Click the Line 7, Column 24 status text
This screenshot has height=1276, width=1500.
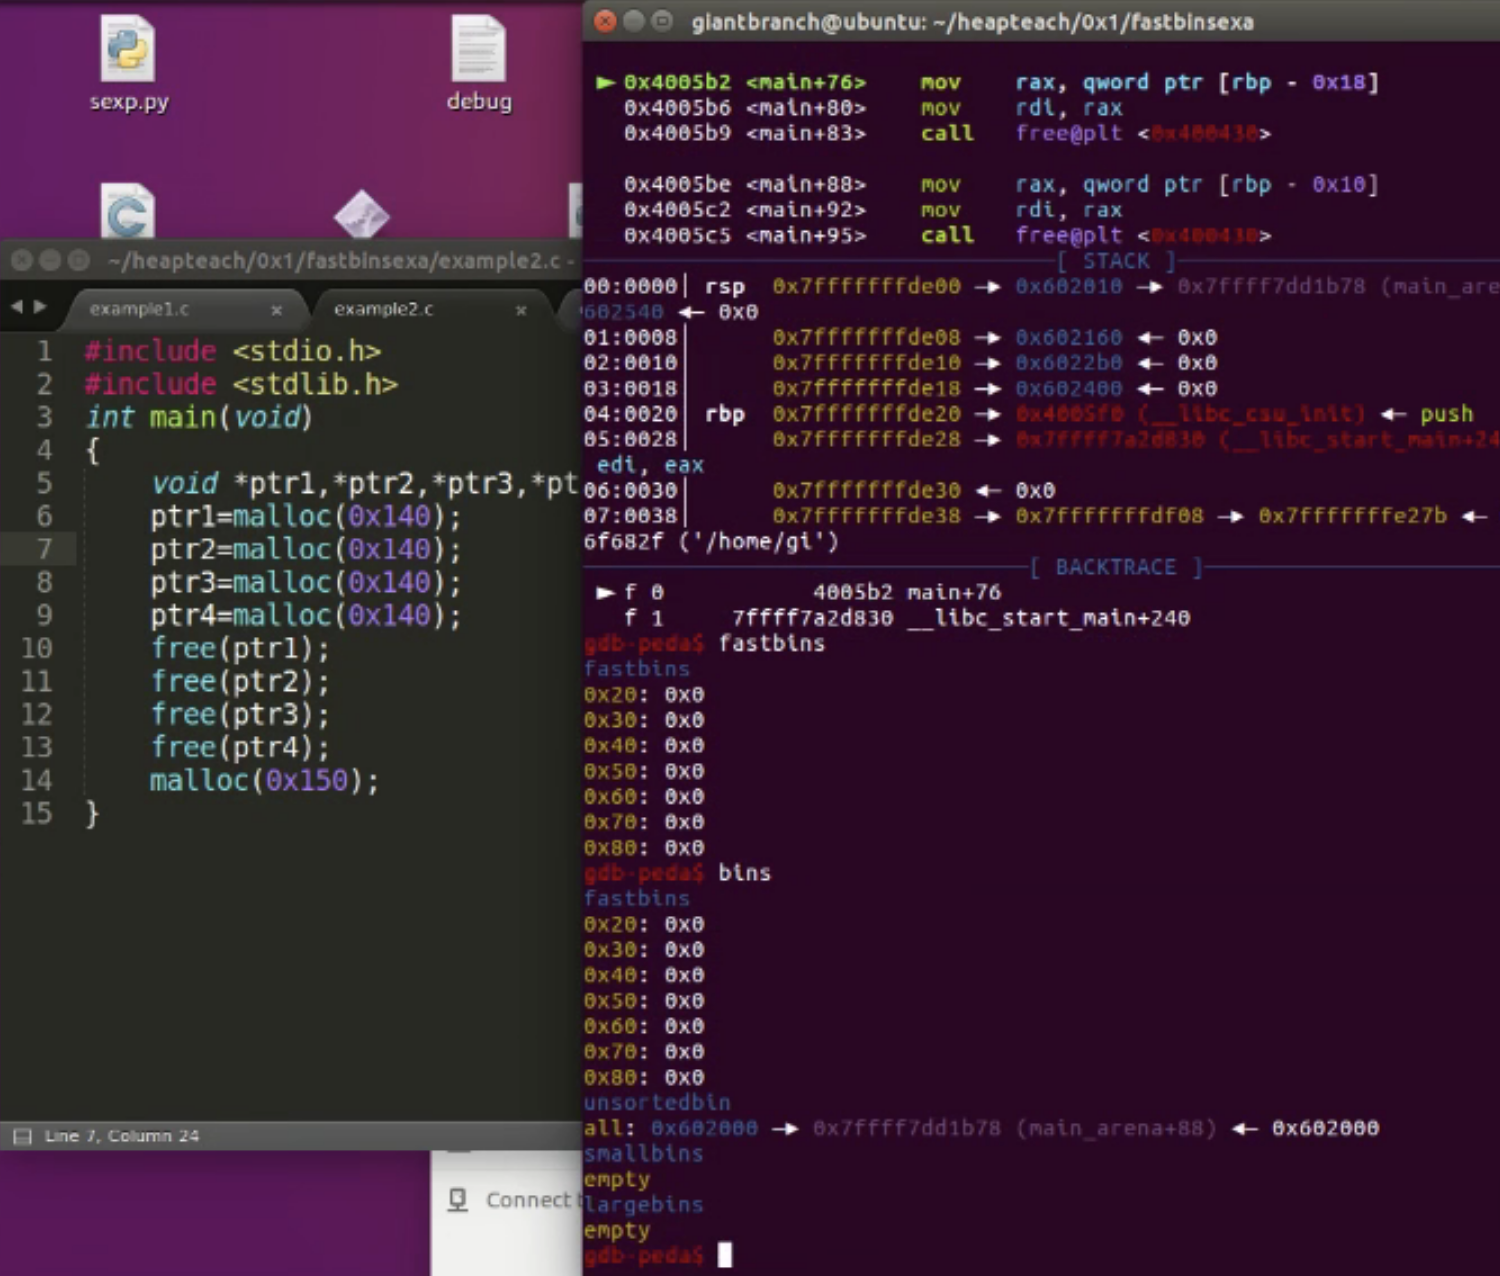pyautogui.click(x=122, y=1136)
